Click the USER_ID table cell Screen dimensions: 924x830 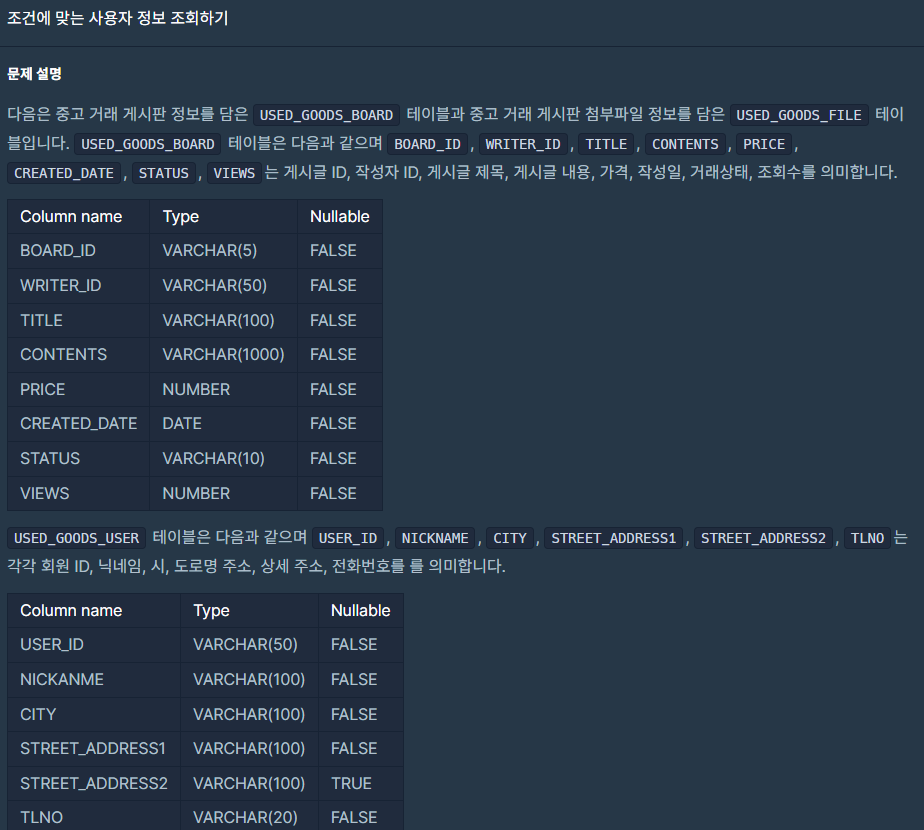94,645
